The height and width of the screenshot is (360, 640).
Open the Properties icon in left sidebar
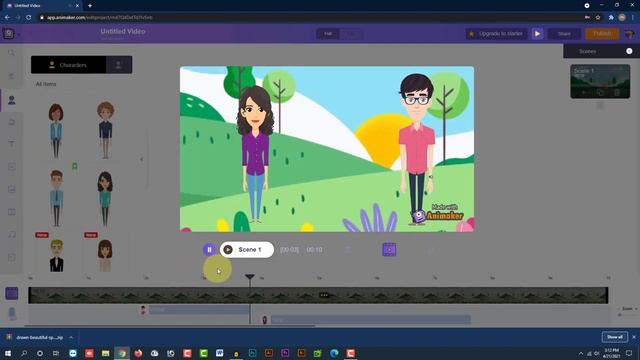coord(11,122)
